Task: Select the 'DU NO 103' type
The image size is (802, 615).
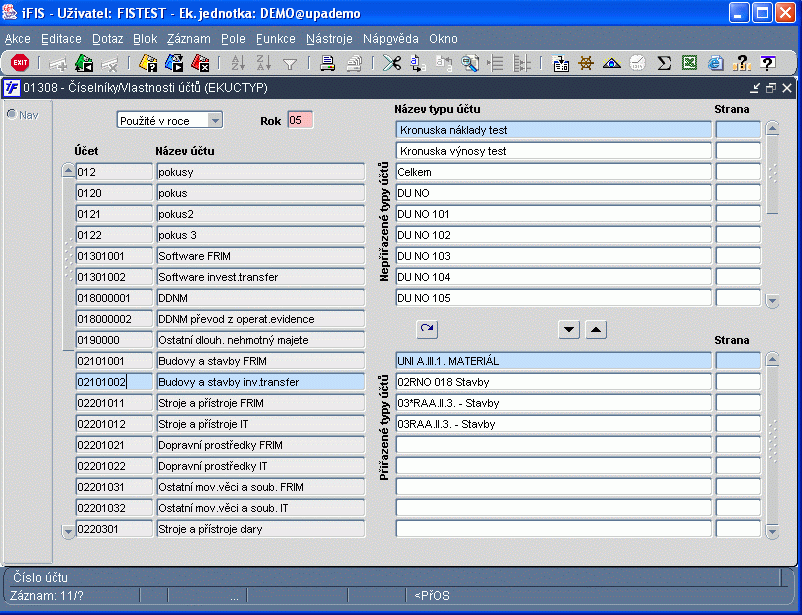Action: [x=553, y=256]
